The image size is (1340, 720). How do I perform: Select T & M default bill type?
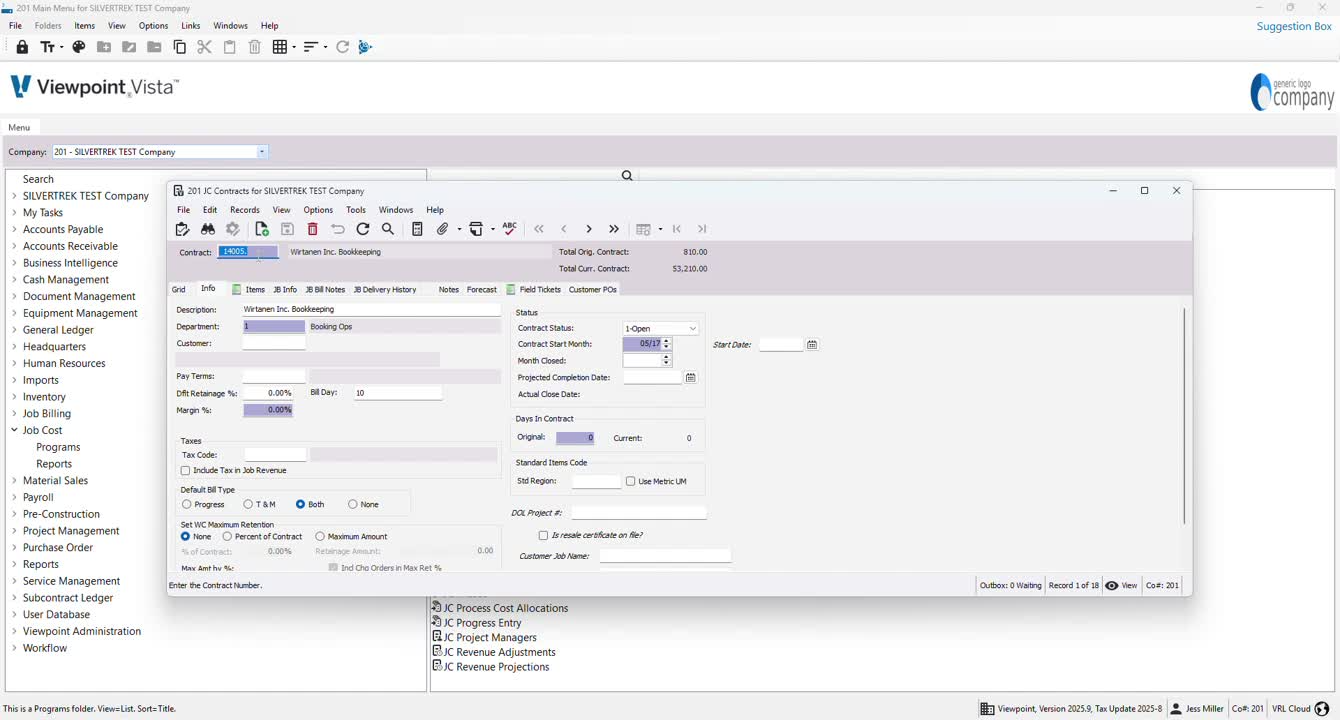[248, 504]
